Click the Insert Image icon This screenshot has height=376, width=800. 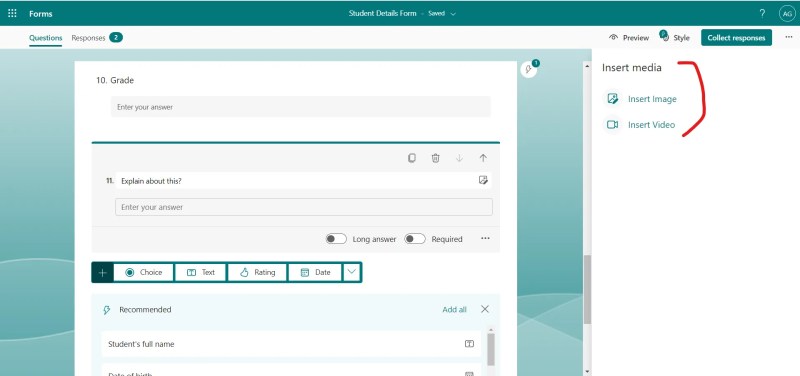(x=613, y=99)
